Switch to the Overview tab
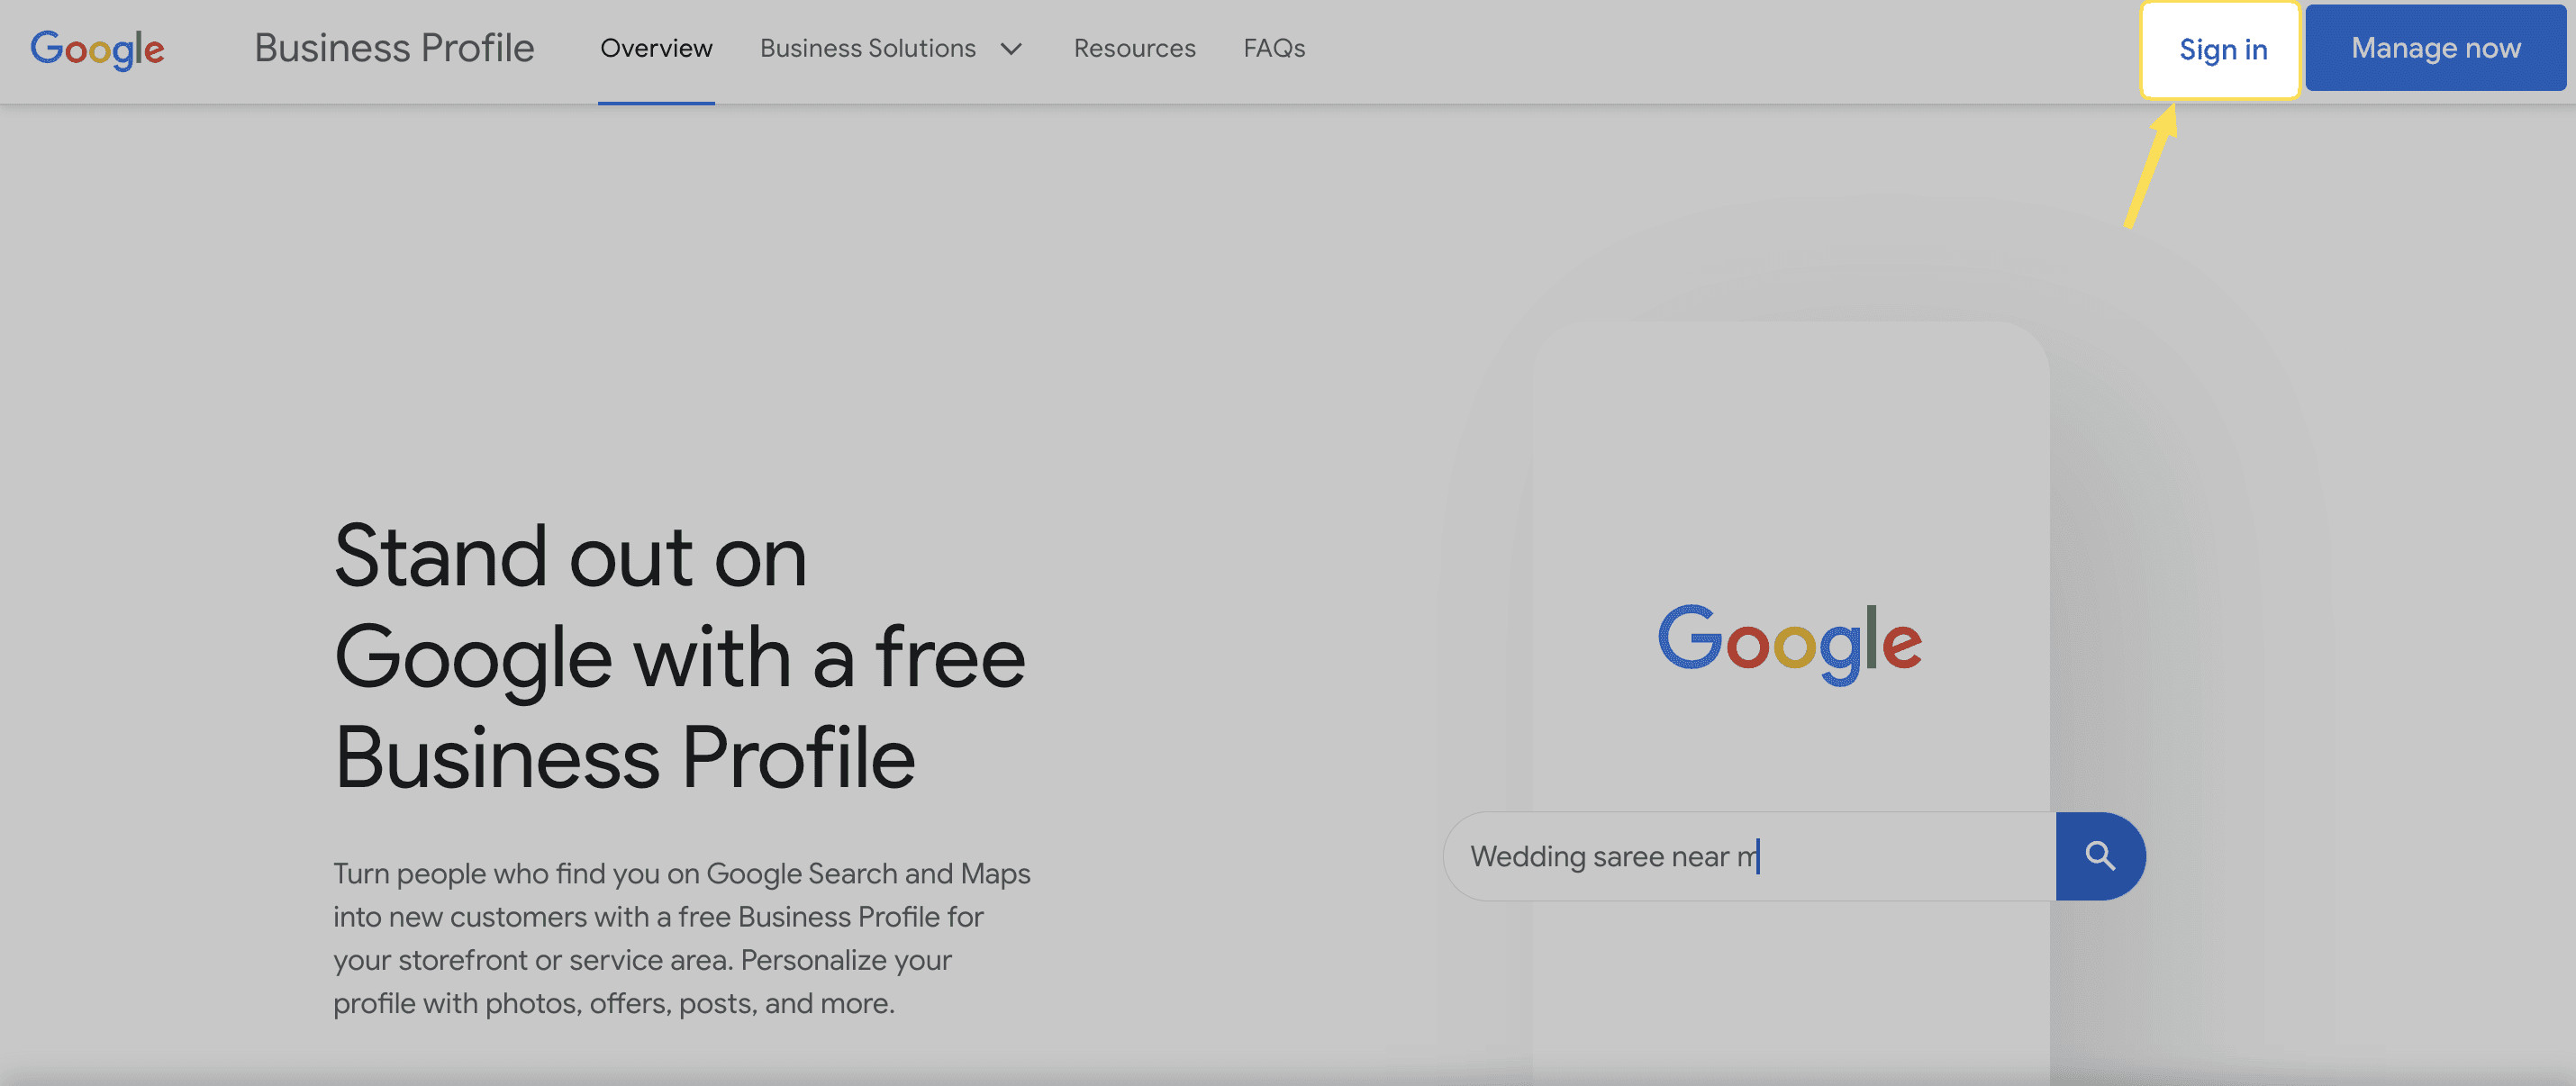 (656, 49)
